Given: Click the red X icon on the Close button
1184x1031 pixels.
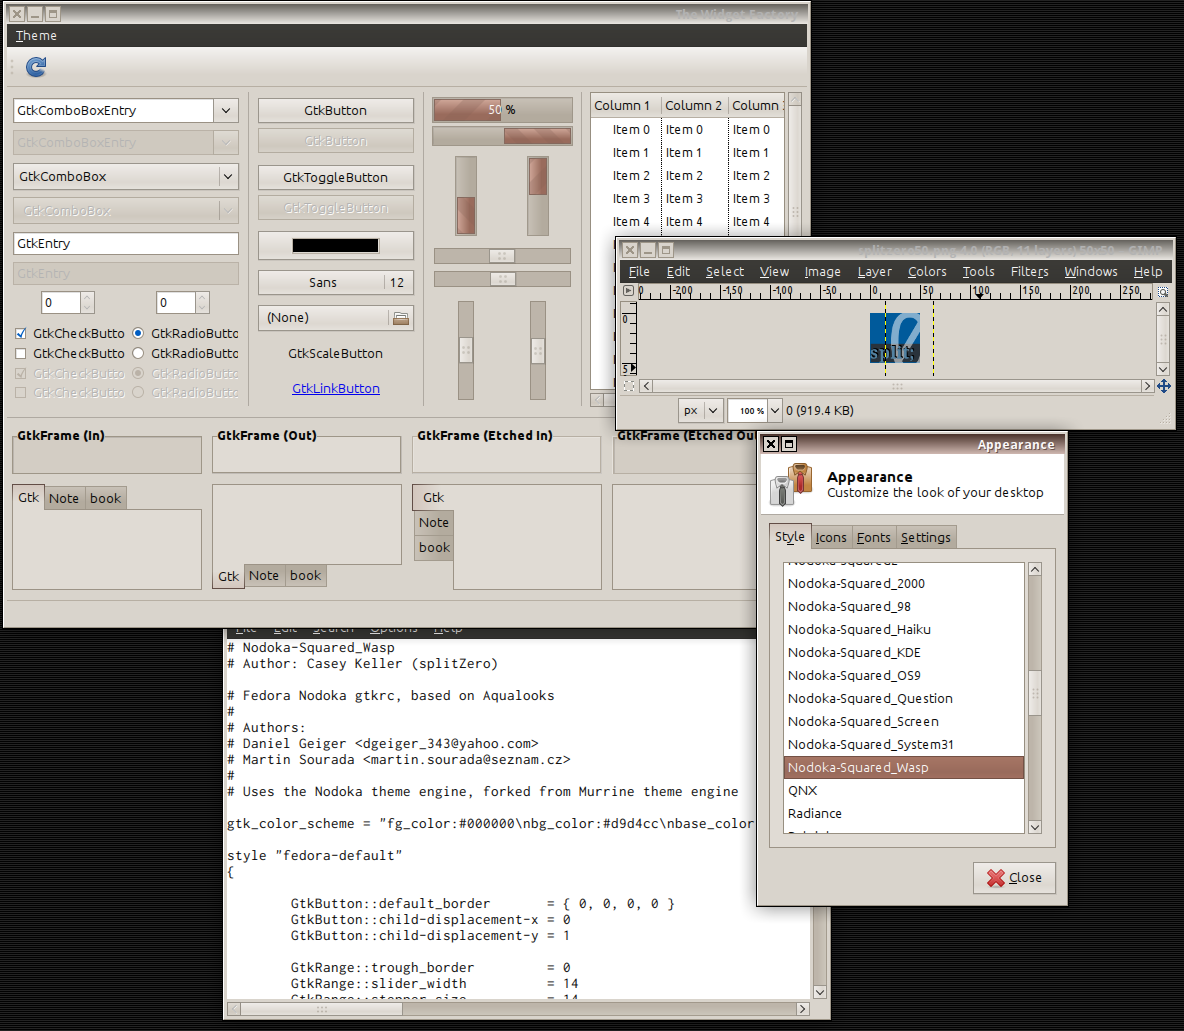Looking at the screenshot, I should (996, 878).
